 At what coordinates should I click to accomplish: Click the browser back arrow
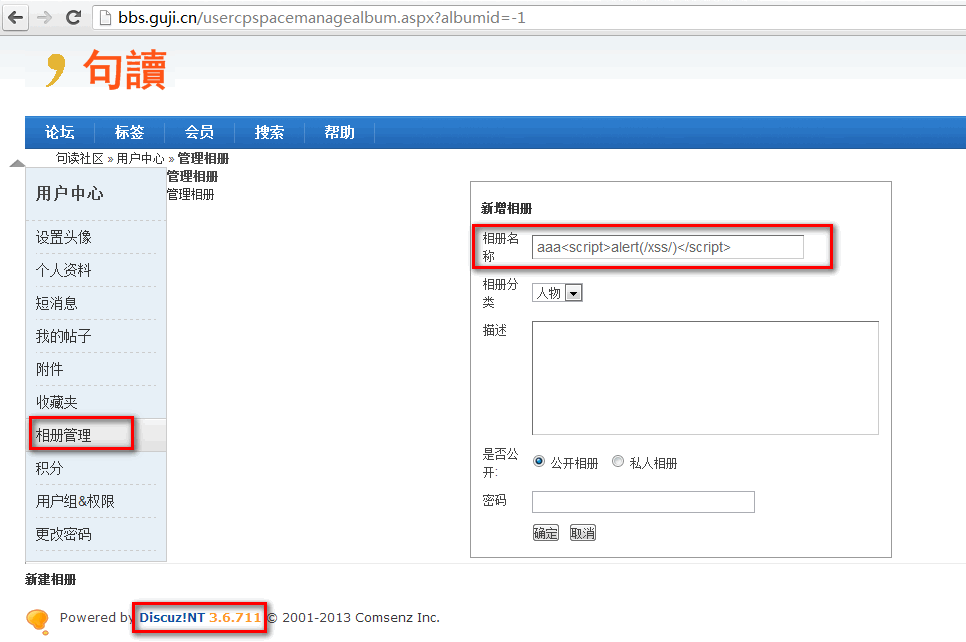[16, 17]
